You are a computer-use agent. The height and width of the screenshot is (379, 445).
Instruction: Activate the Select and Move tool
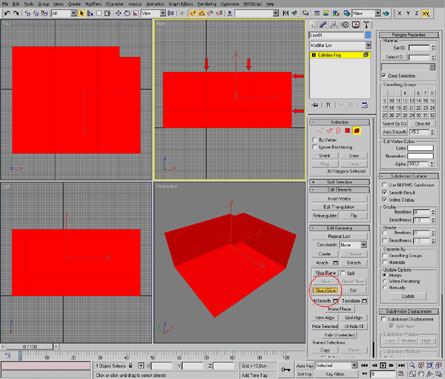pos(118,13)
